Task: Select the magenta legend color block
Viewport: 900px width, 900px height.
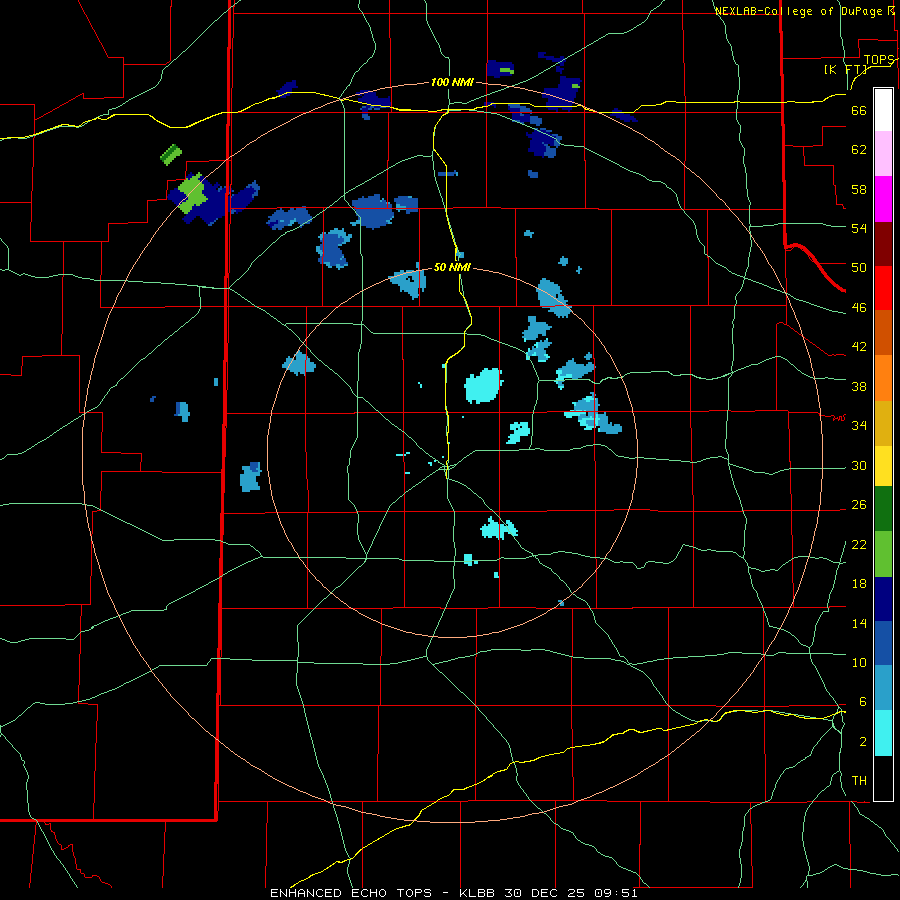Action: click(883, 199)
